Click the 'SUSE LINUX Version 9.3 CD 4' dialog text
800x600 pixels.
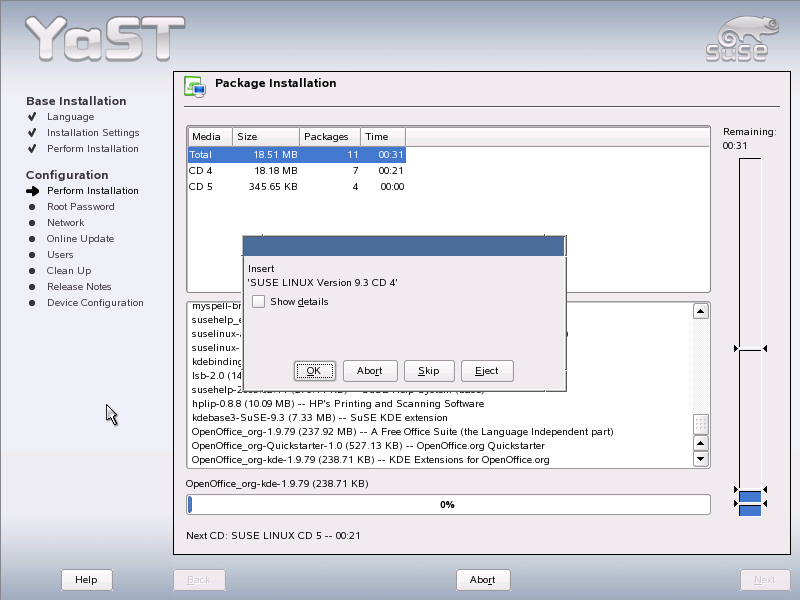click(322, 283)
